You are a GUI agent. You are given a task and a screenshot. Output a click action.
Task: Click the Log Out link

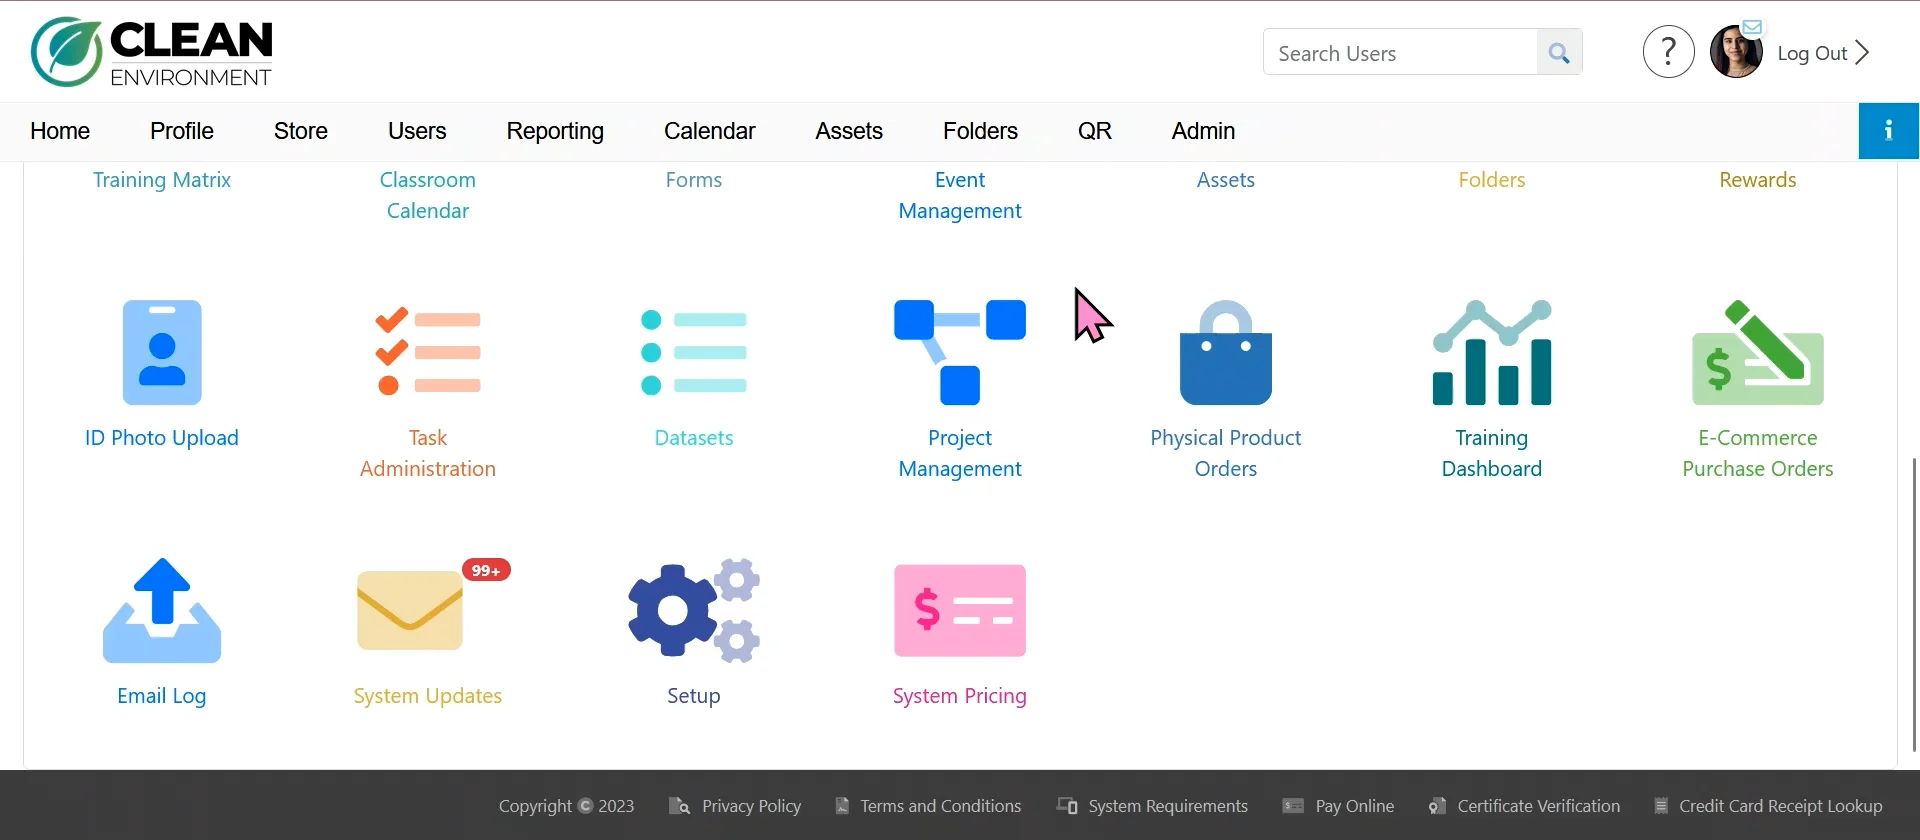[x=1823, y=53]
